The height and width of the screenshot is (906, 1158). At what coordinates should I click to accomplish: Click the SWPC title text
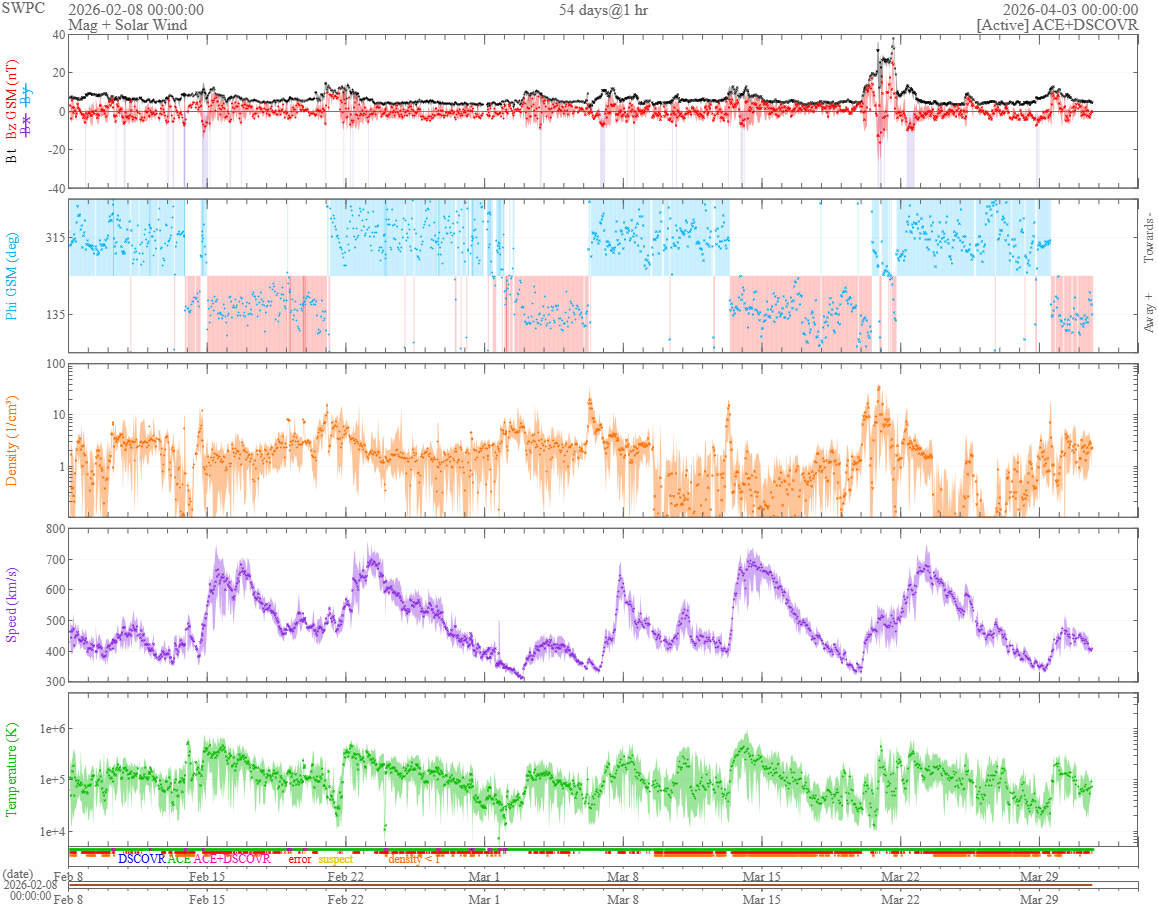23,8
